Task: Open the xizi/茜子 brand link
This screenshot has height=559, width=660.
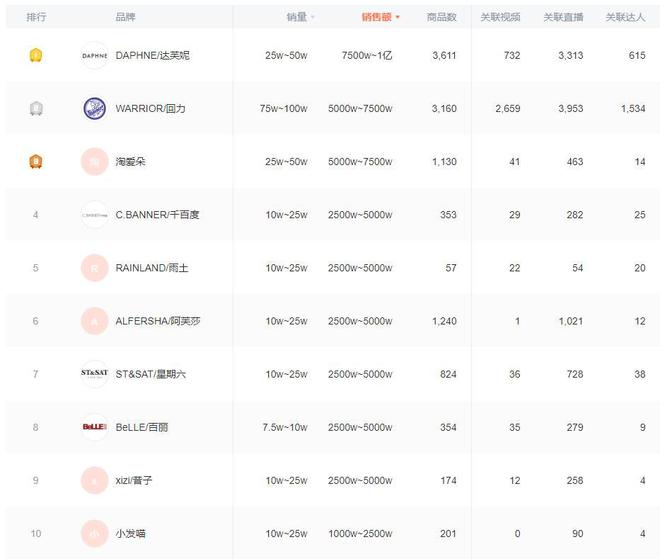Action: tap(134, 480)
